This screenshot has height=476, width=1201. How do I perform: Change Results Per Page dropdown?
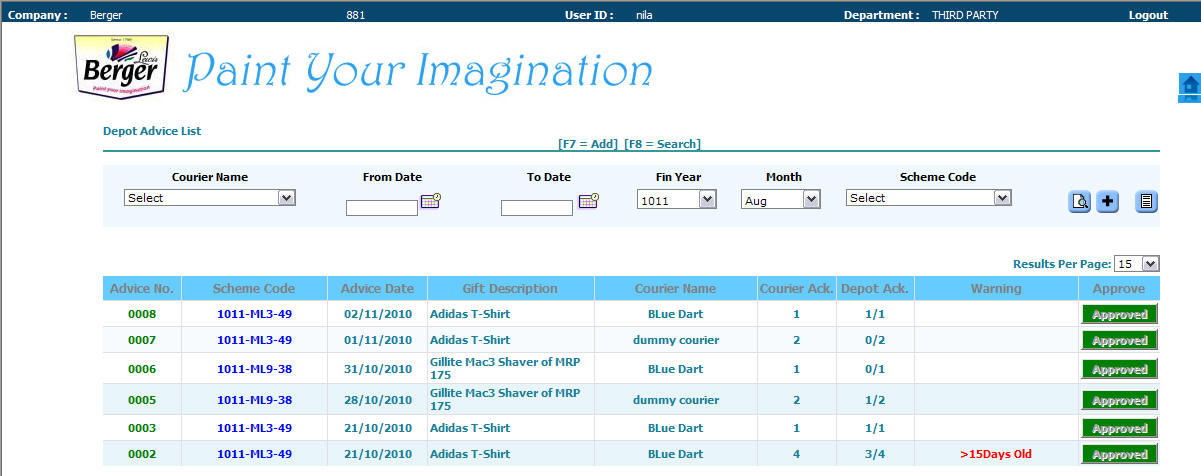click(1137, 263)
